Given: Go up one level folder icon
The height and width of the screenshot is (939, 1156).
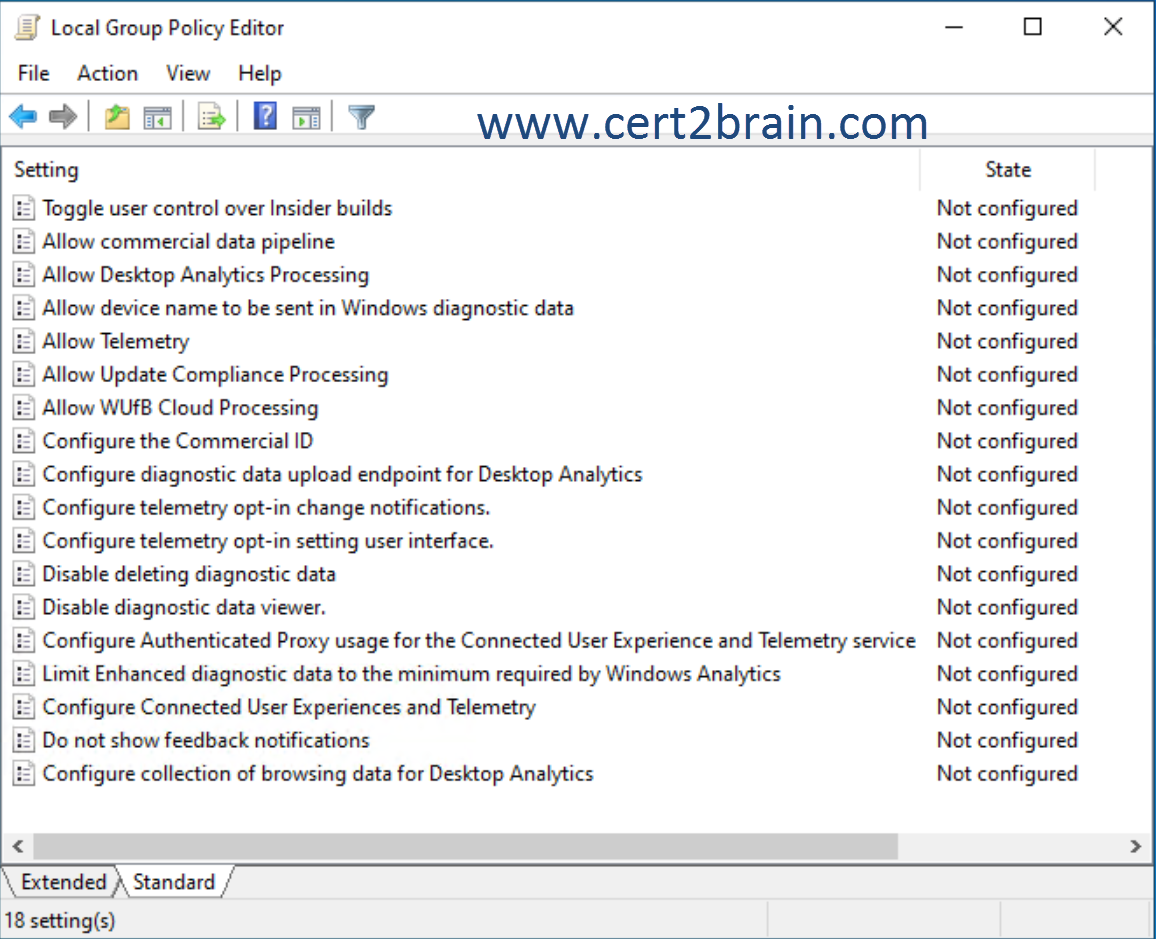Looking at the screenshot, I should [117, 116].
